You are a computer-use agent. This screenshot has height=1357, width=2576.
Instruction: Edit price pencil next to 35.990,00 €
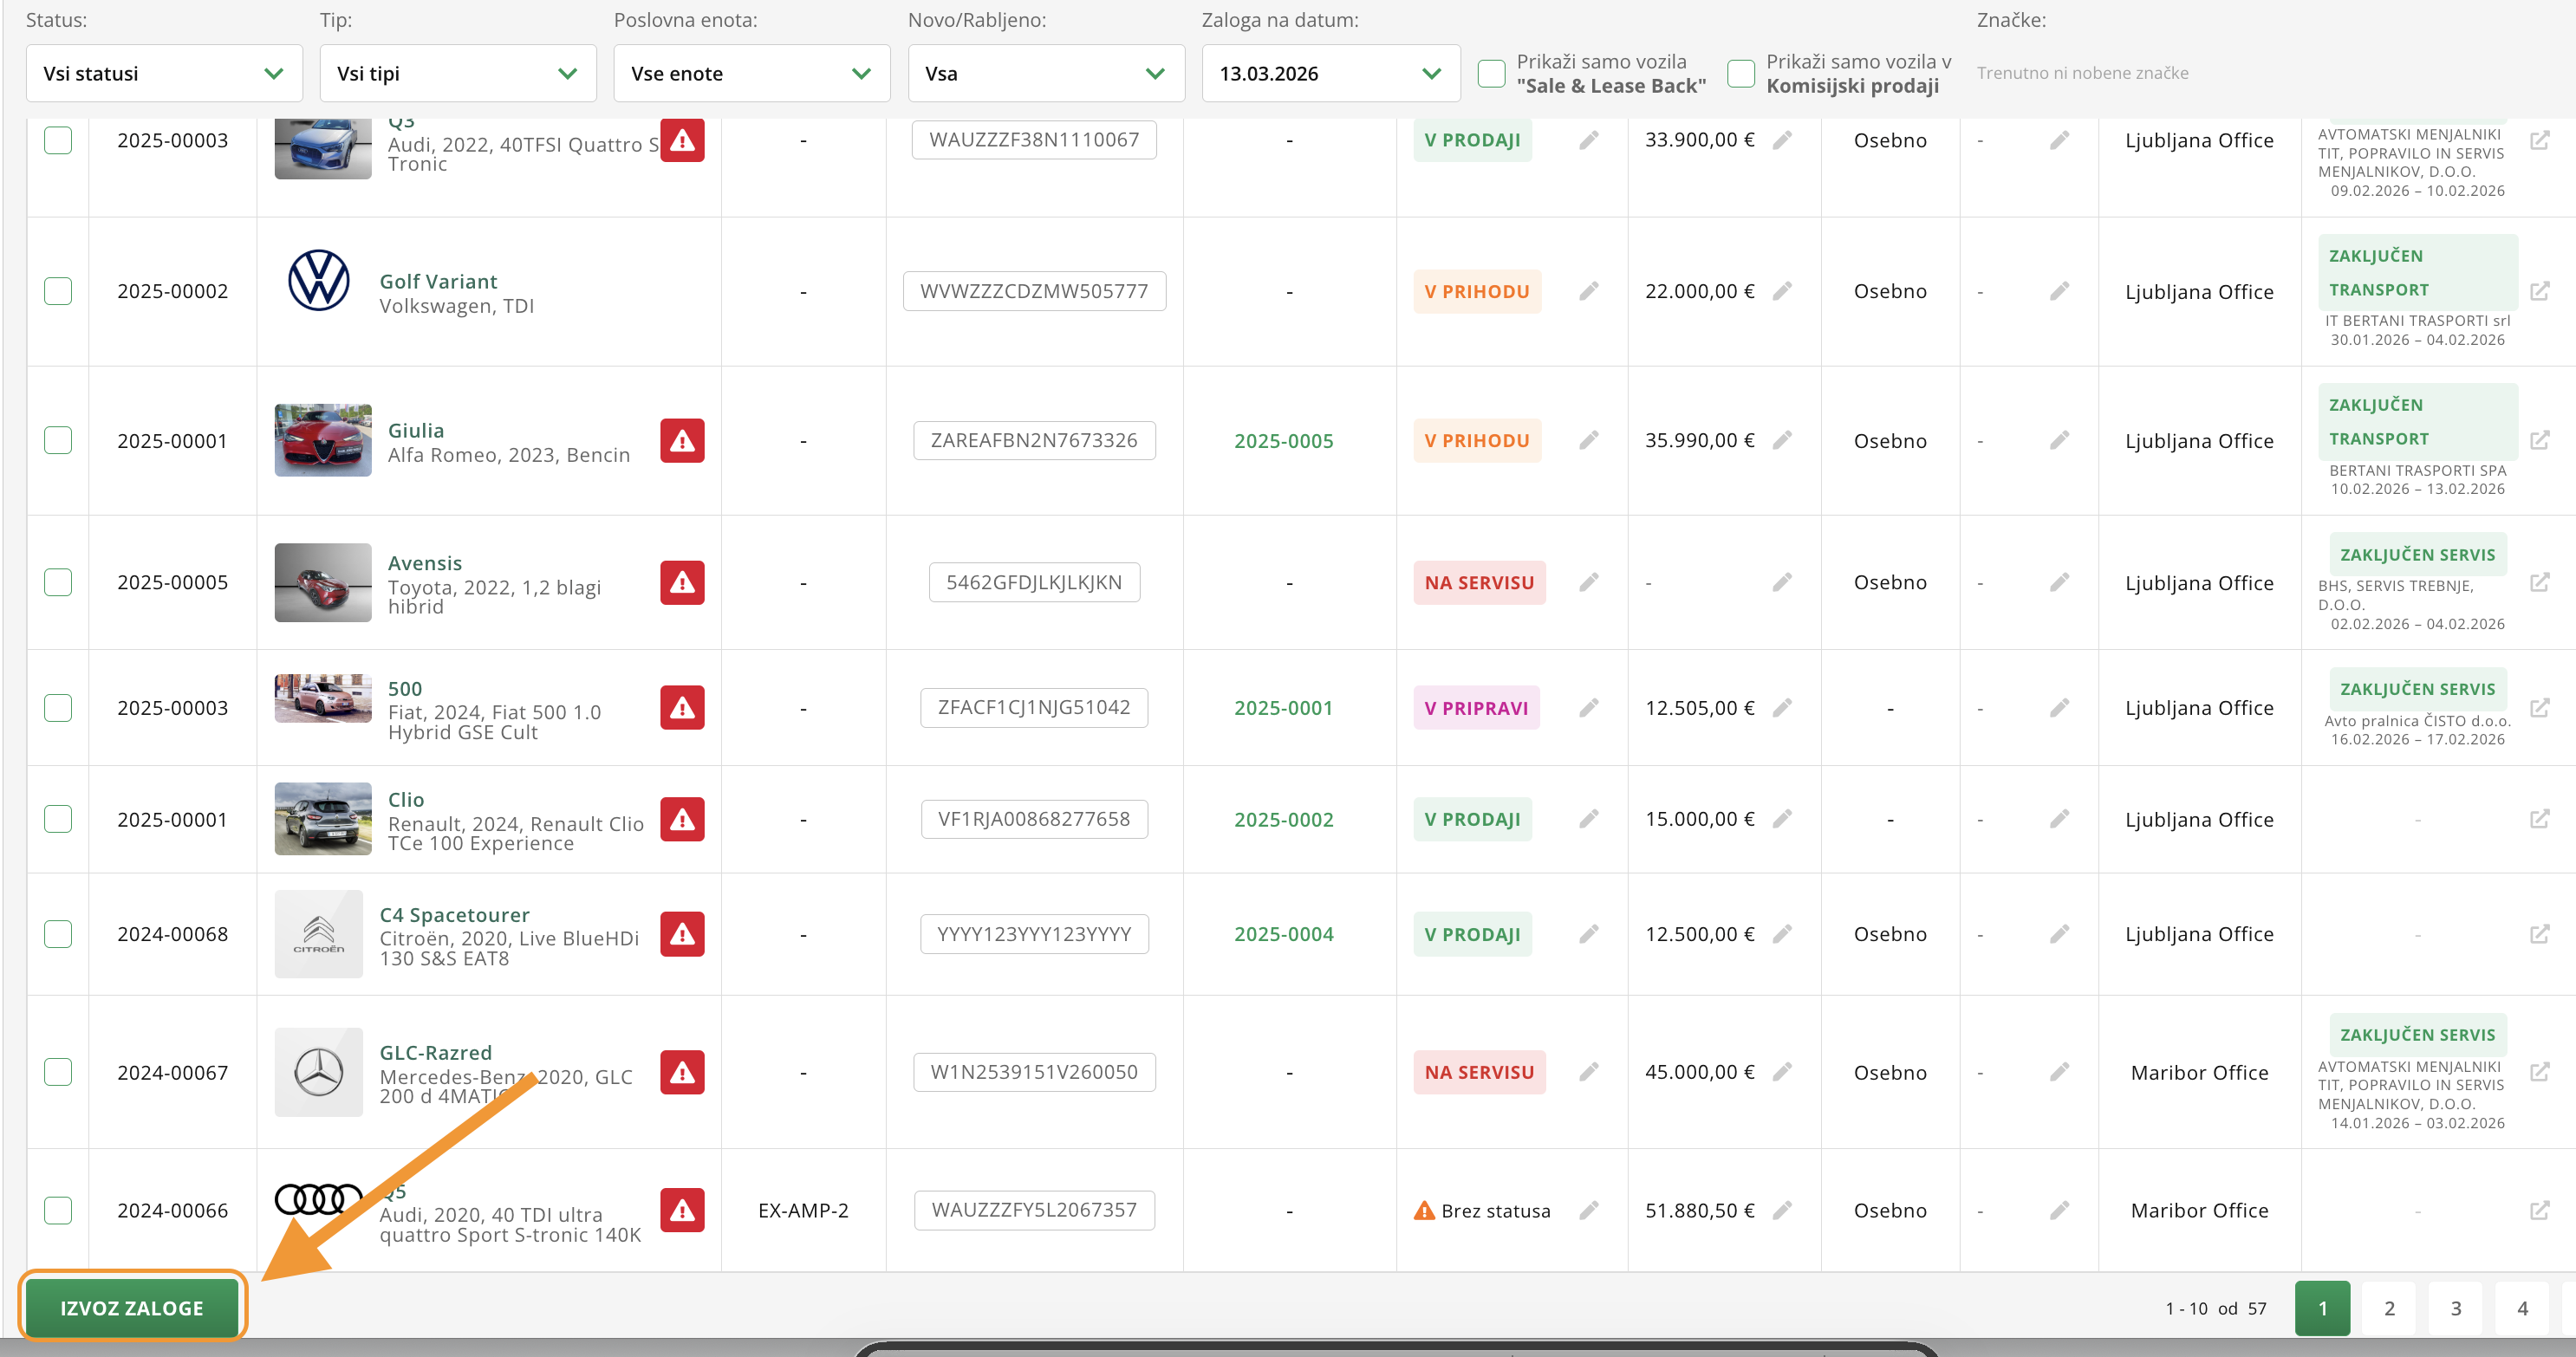point(1782,440)
